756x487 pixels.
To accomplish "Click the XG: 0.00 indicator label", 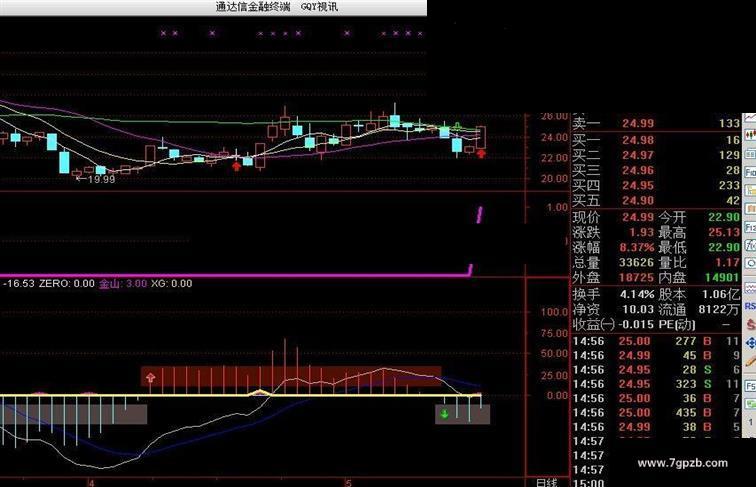I will pyautogui.click(x=172, y=284).
